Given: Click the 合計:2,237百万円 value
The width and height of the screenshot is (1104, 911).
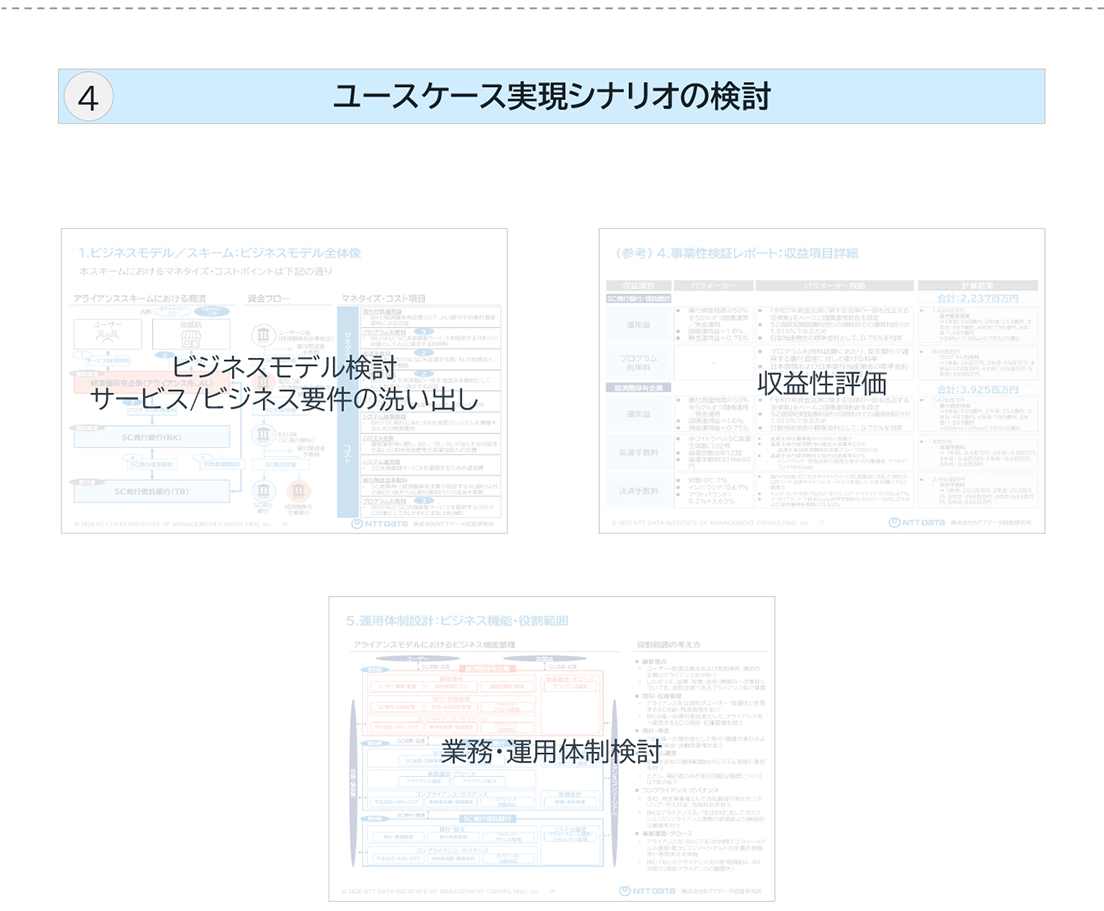Looking at the screenshot, I should point(977,299).
